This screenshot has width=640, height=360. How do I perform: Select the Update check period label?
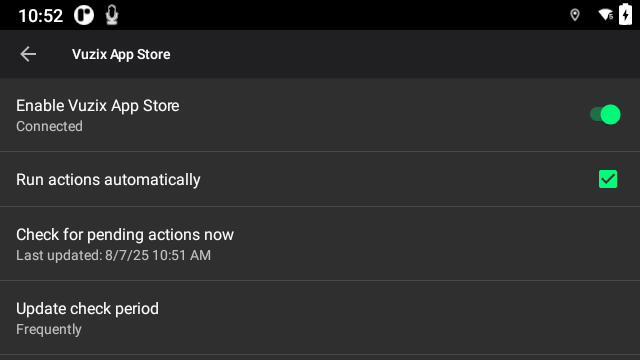(x=87, y=309)
